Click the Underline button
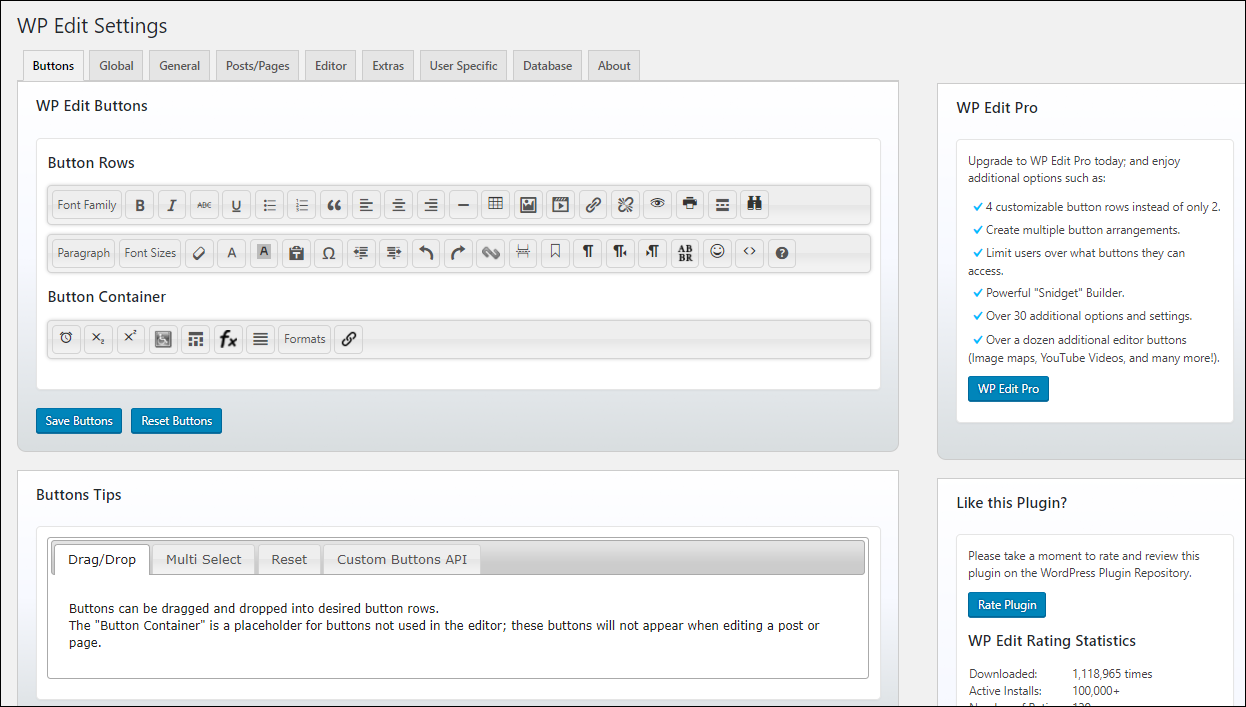Image resolution: width=1246 pixels, height=707 pixels. [237, 205]
